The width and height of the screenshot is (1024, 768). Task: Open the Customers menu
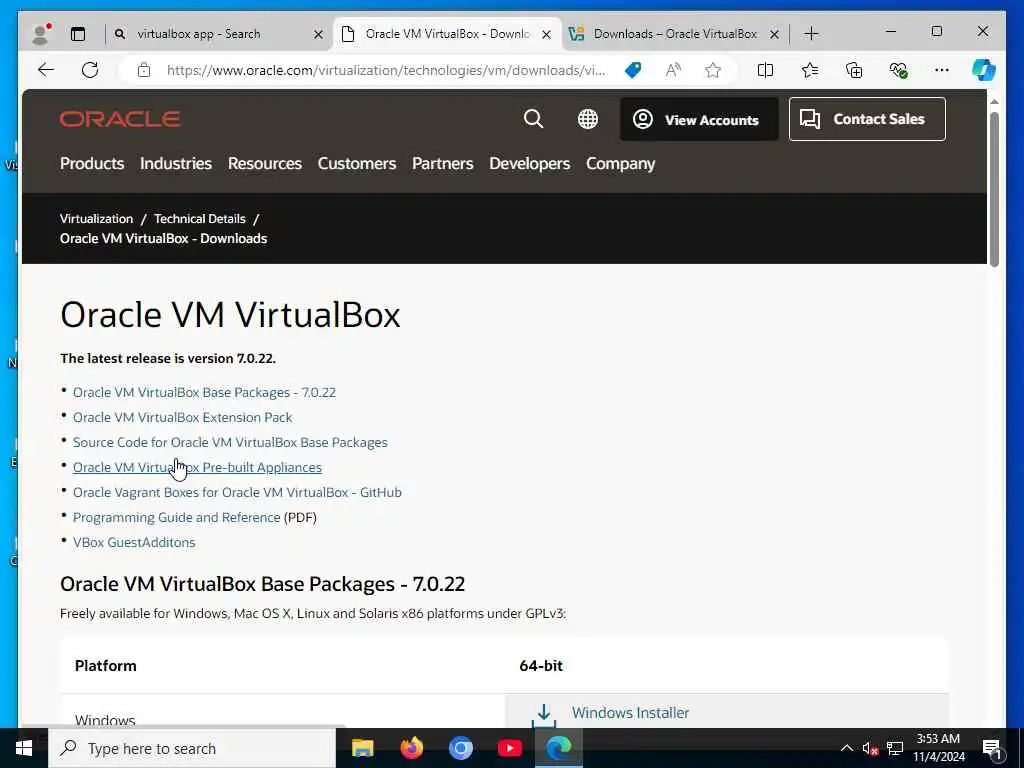pos(357,163)
